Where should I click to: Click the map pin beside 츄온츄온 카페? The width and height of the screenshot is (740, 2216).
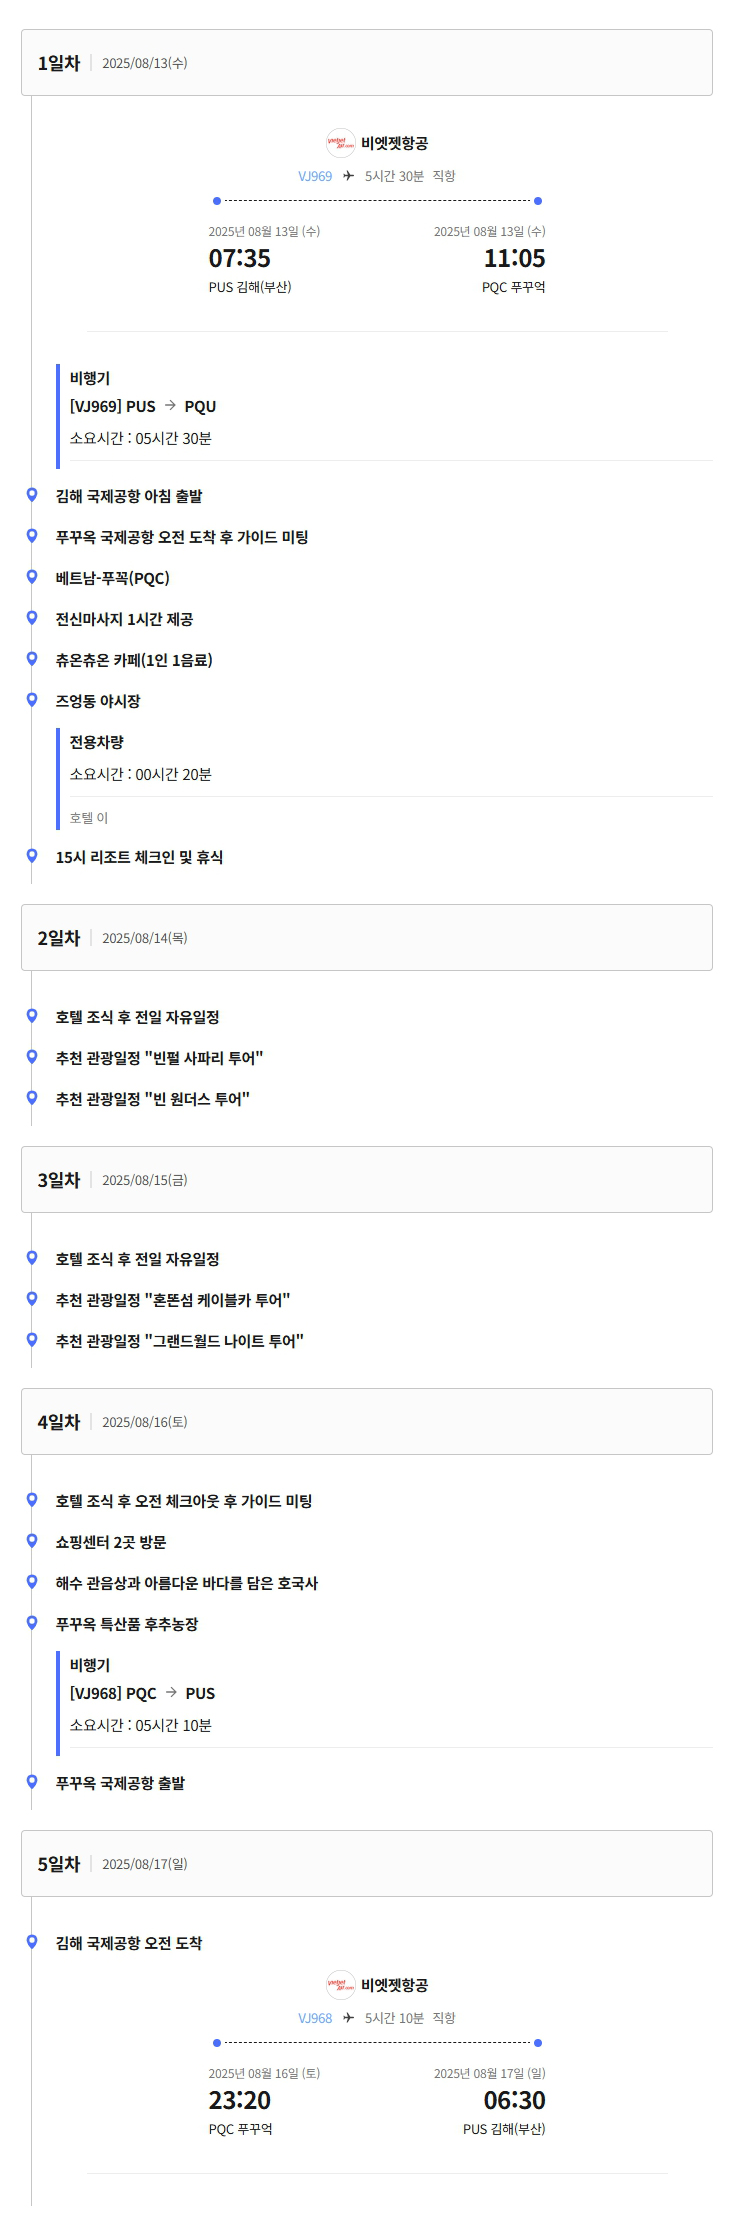pyautogui.click(x=32, y=659)
